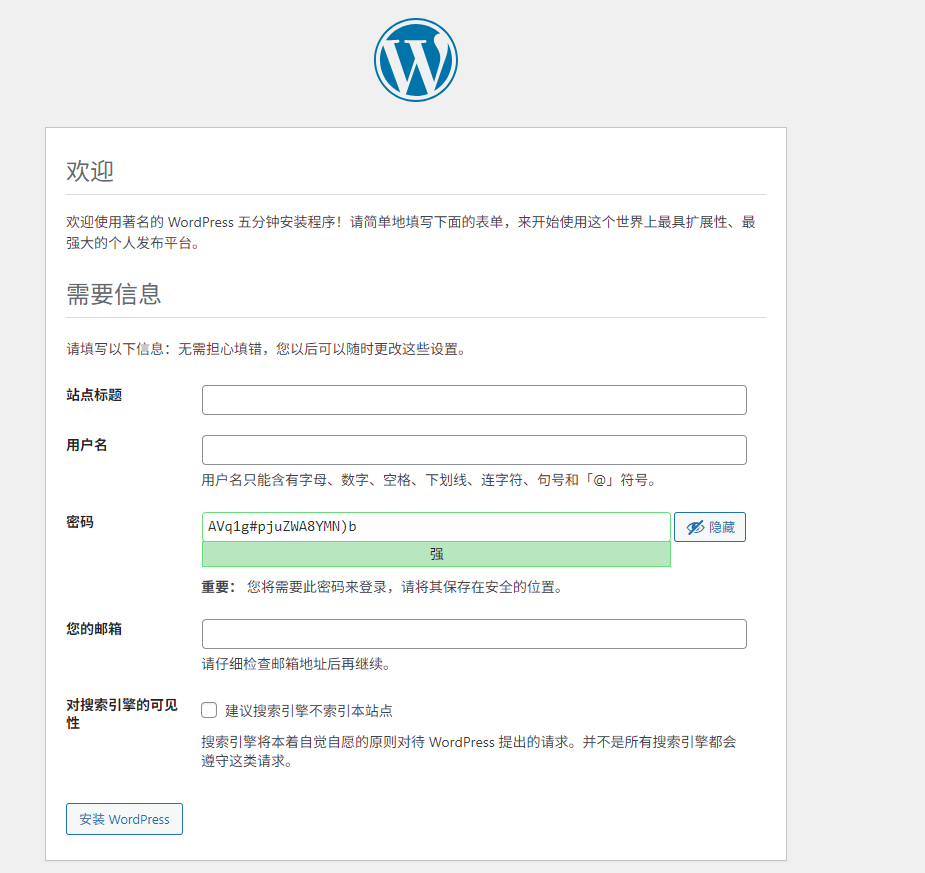Click the 欢迎 heading
Image resolution: width=925 pixels, height=873 pixels.
(x=90, y=171)
